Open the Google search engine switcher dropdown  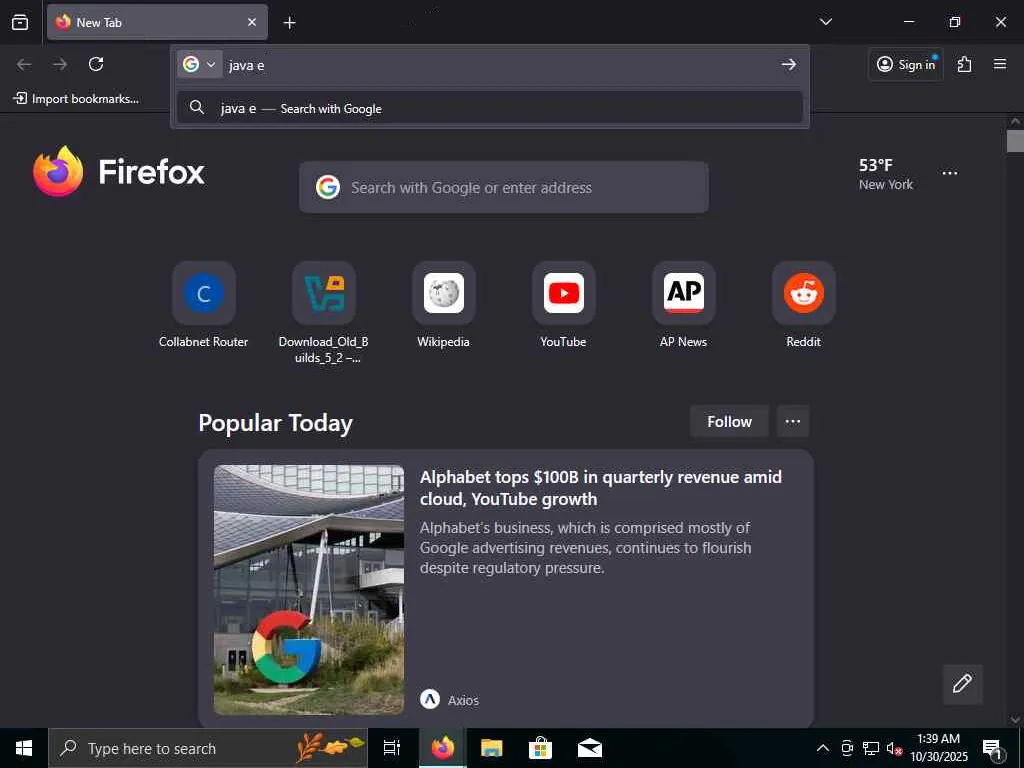[x=200, y=64]
